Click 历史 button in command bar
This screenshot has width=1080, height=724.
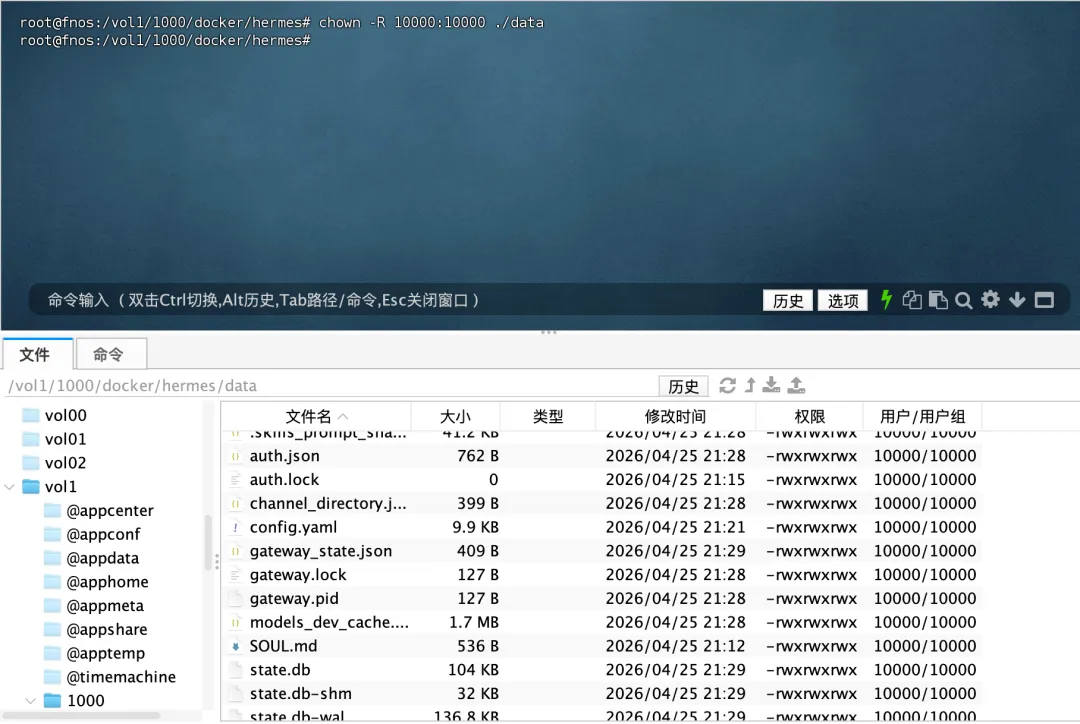787,300
